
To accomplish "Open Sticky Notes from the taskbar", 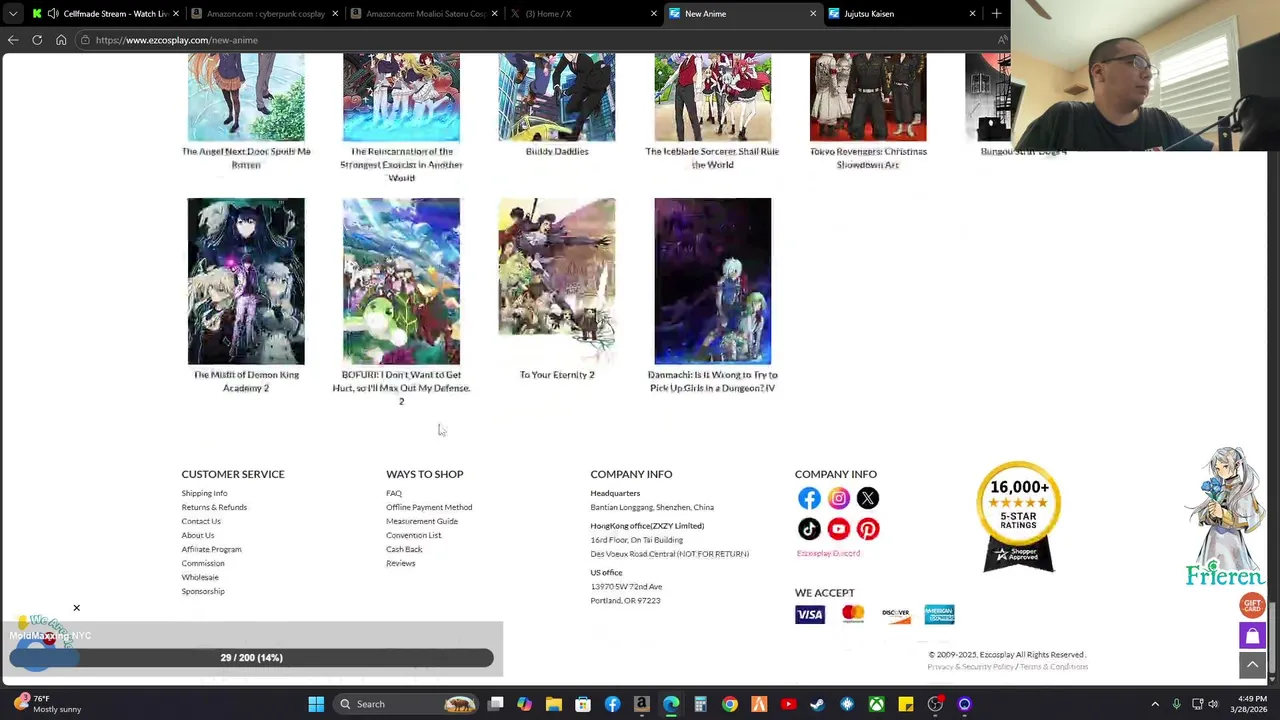I will point(906,704).
